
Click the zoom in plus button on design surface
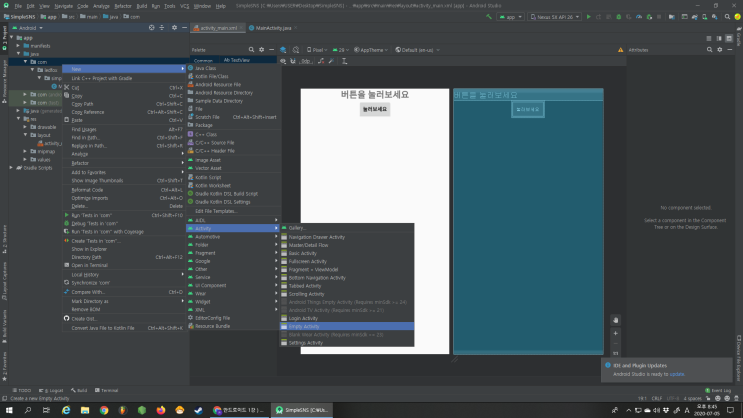coord(616,333)
